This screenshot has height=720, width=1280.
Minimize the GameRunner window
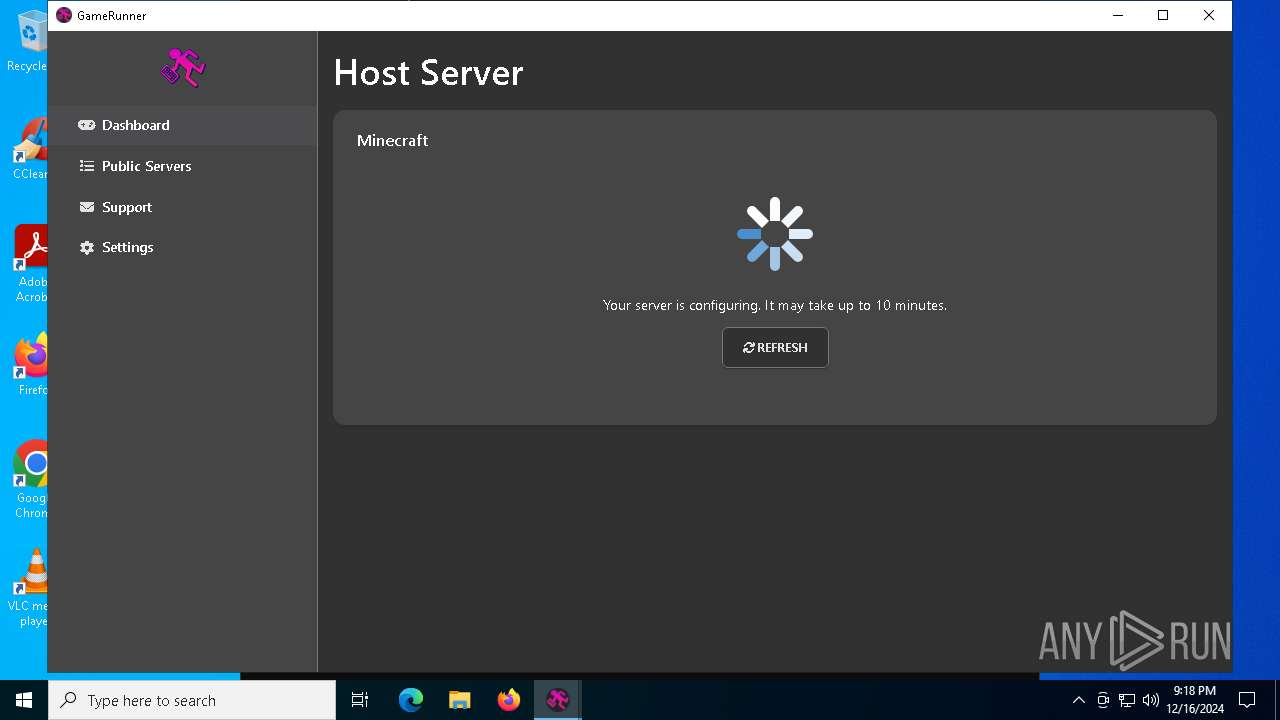coord(1117,15)
